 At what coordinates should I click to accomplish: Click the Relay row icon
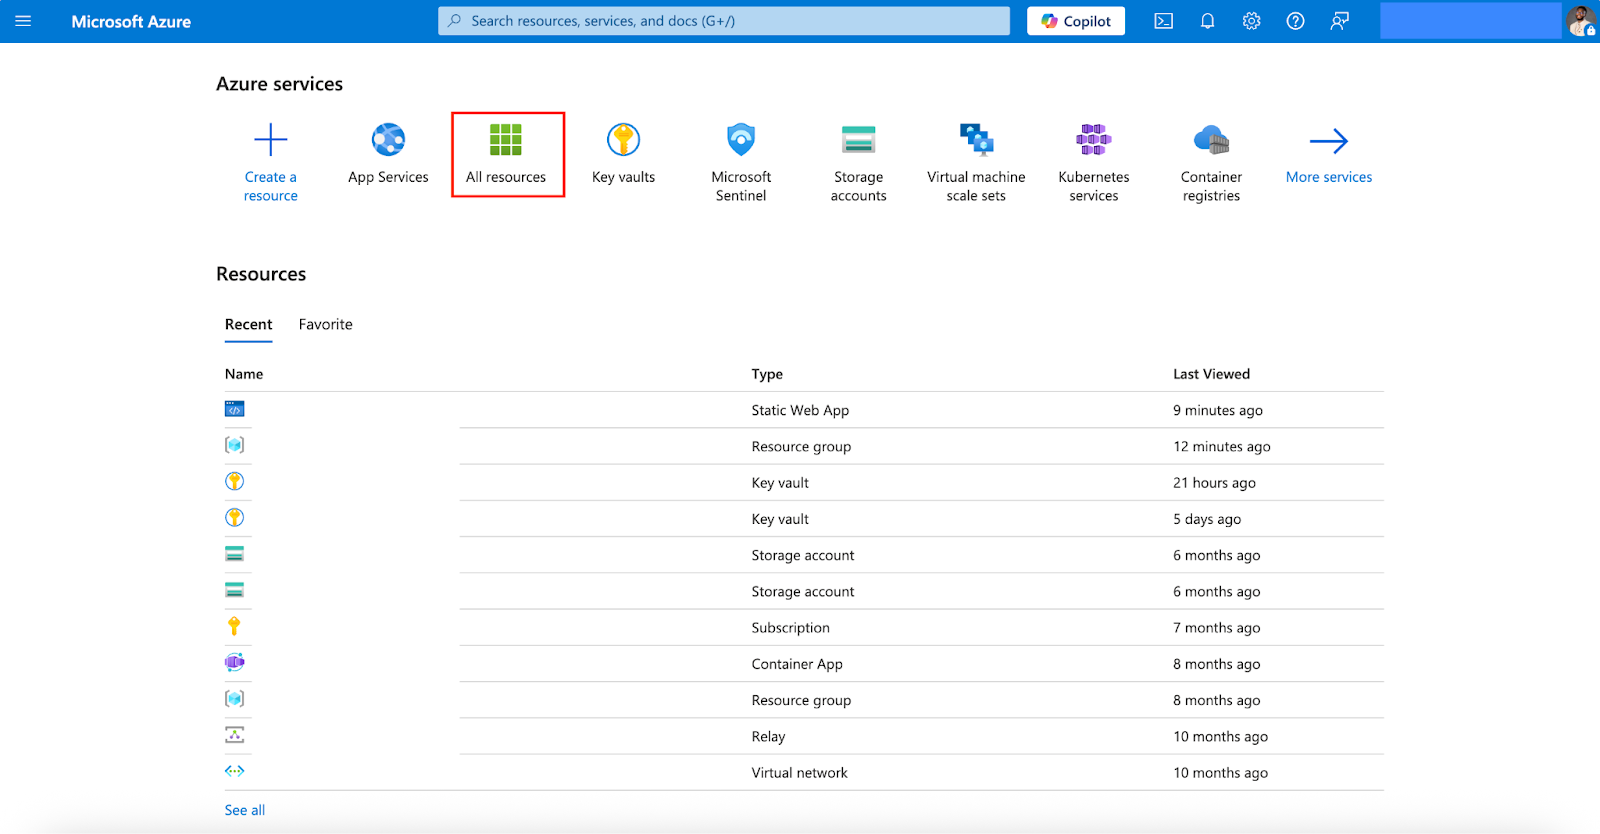[235, 735]
